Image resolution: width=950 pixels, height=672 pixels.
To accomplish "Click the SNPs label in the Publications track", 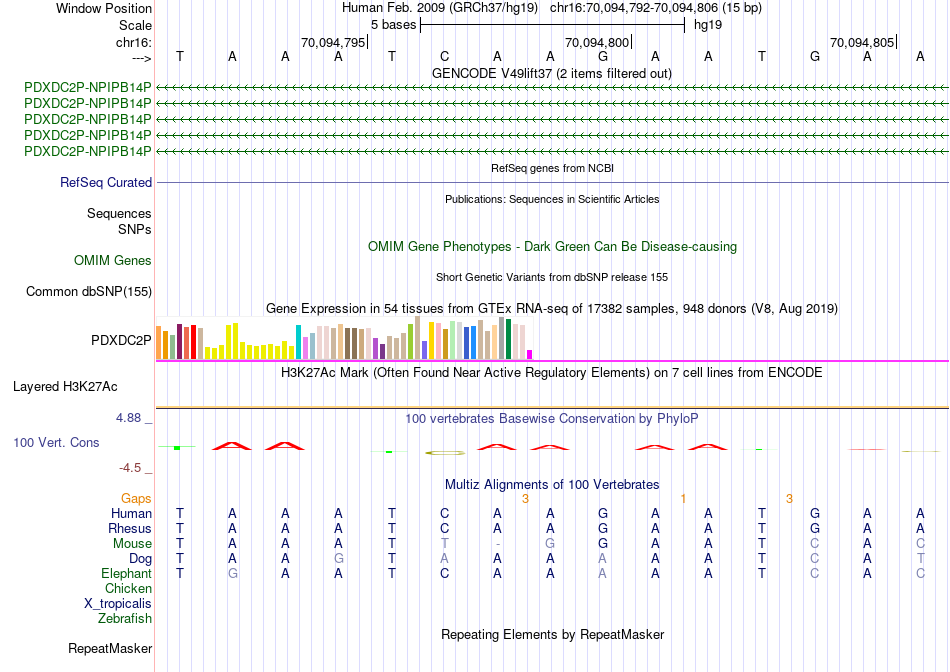I will 135,229.
